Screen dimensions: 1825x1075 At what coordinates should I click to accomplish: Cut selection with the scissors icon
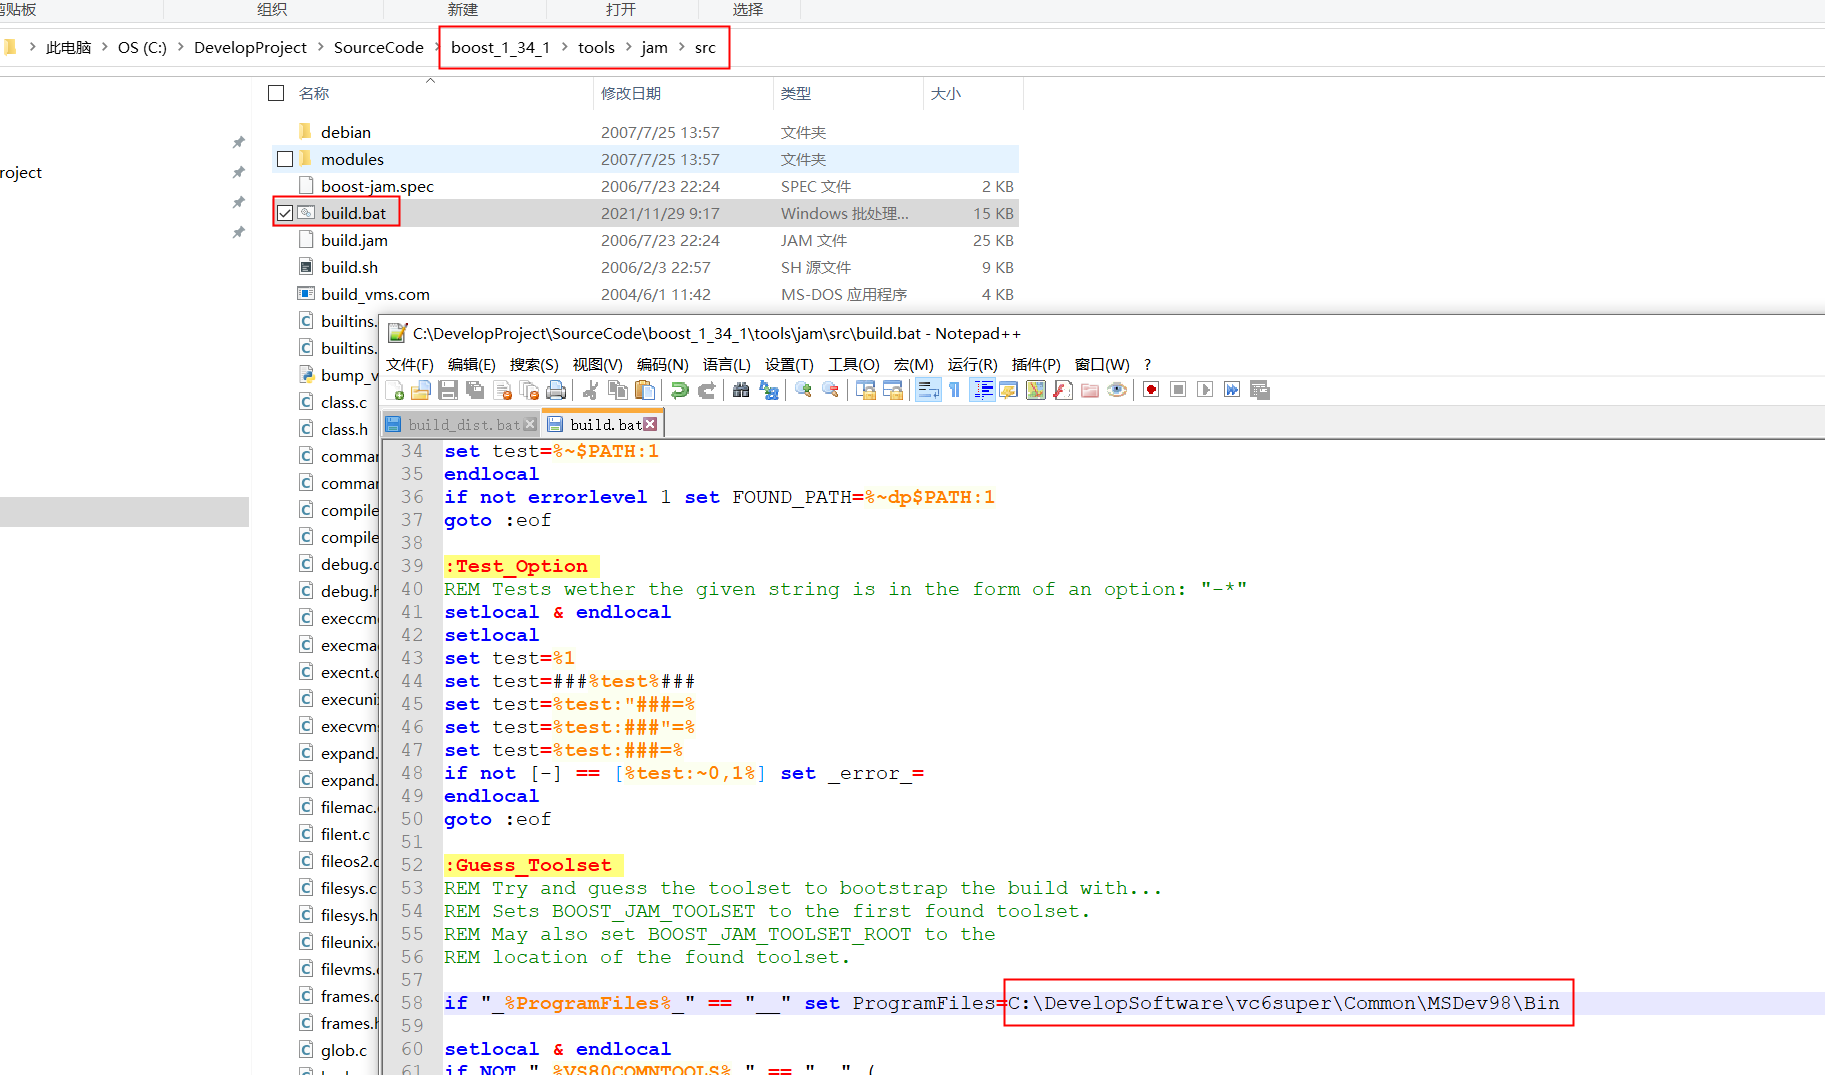(x=591, y=390)
